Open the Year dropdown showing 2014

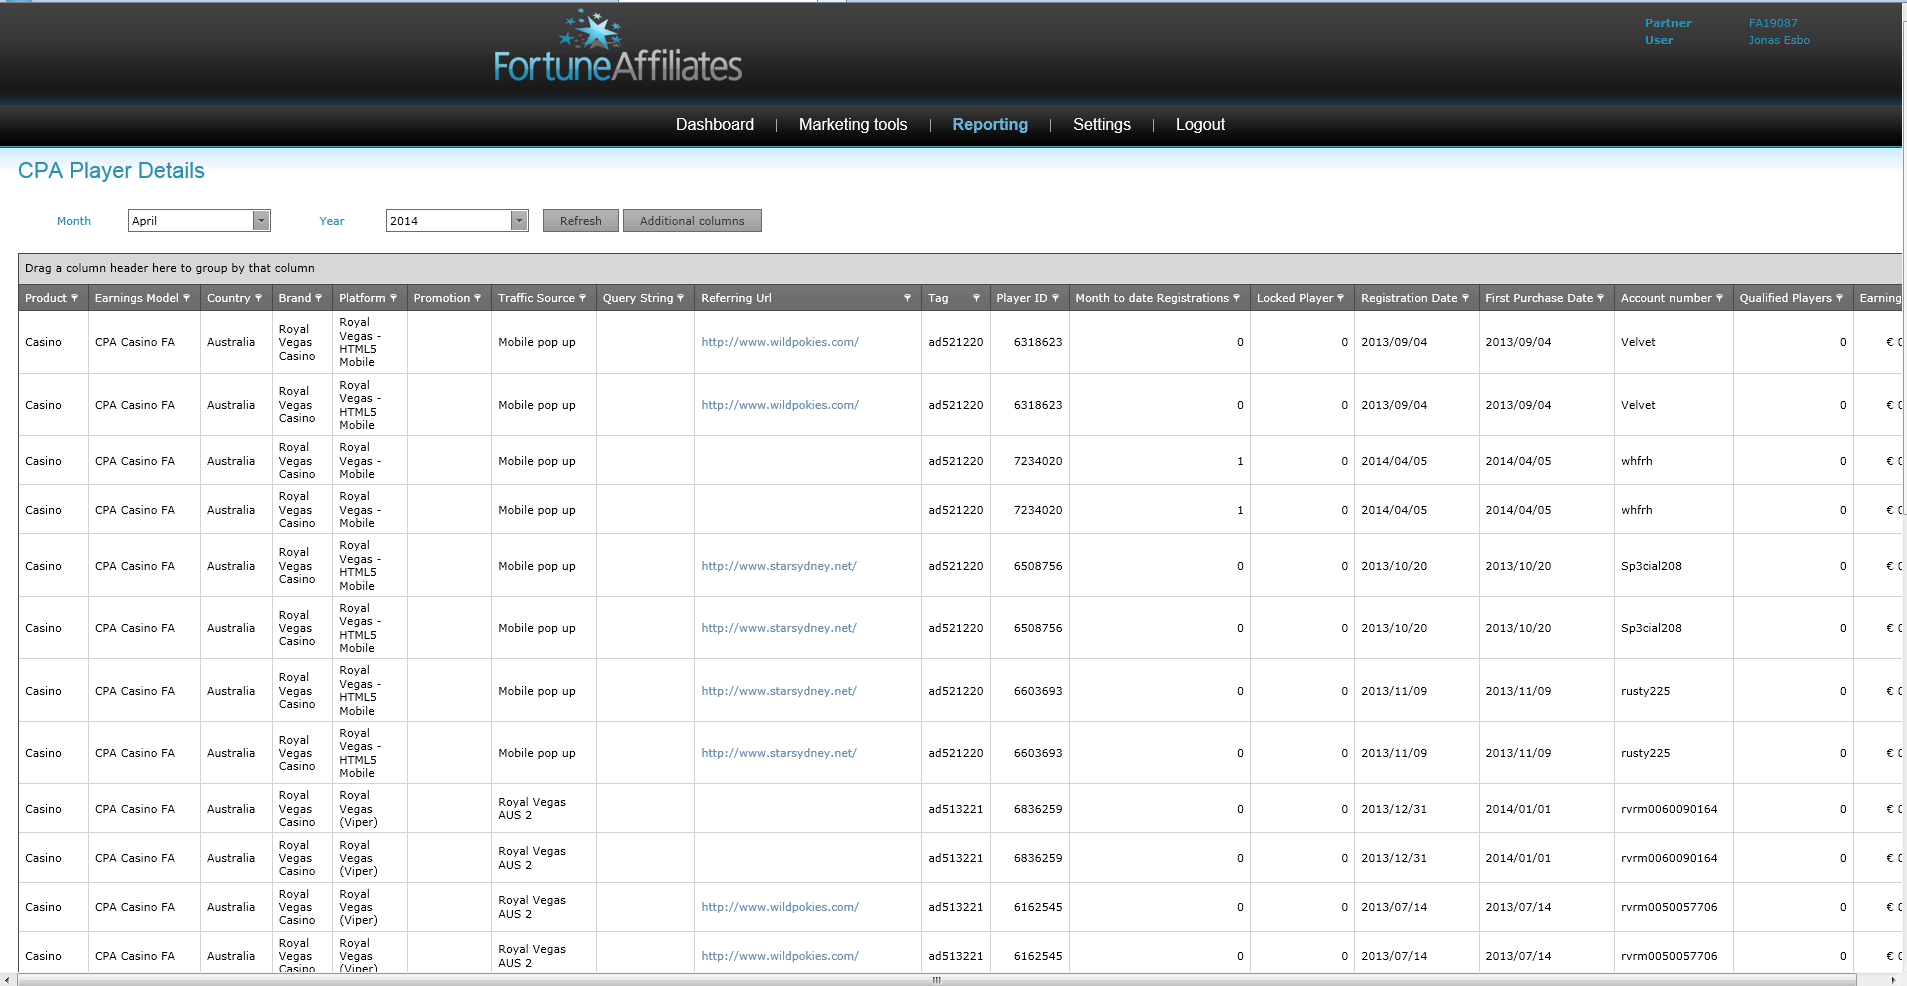click(x=457, y=221)
